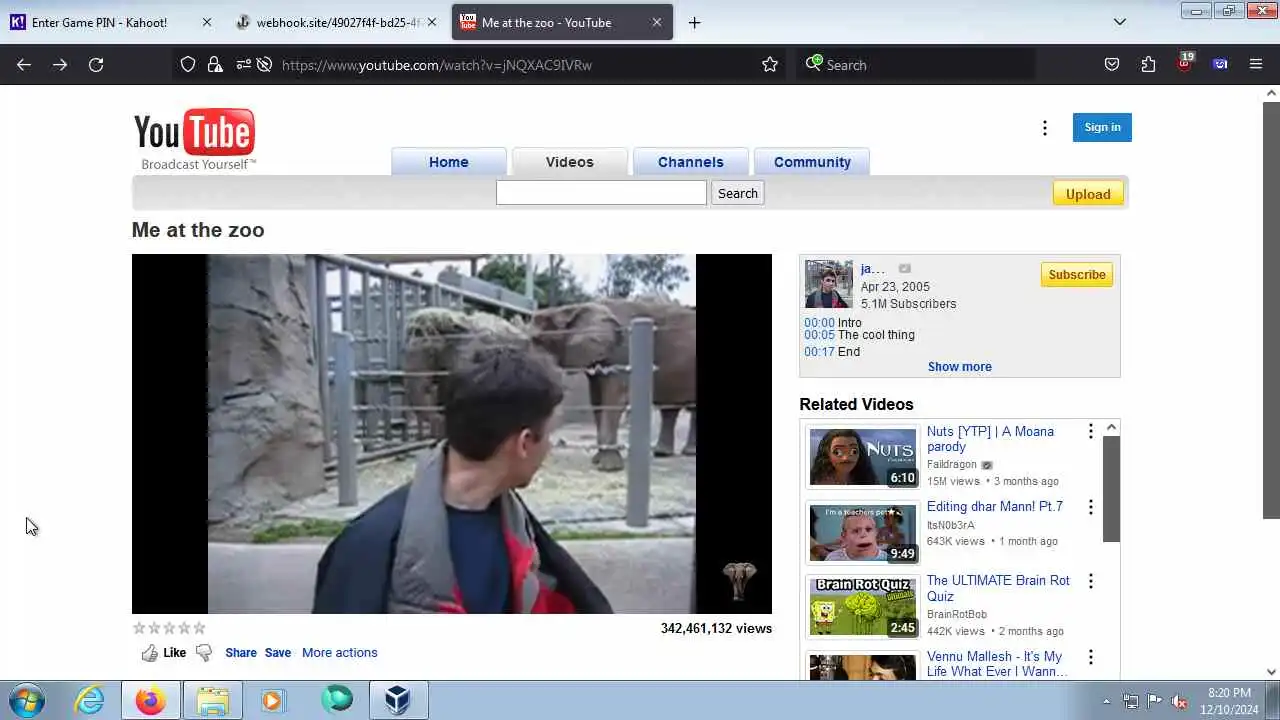Screen dimensions: 1280x720
Task: Click the YouTube search text field
Action: pyautogui.click(x=601, y=193)
